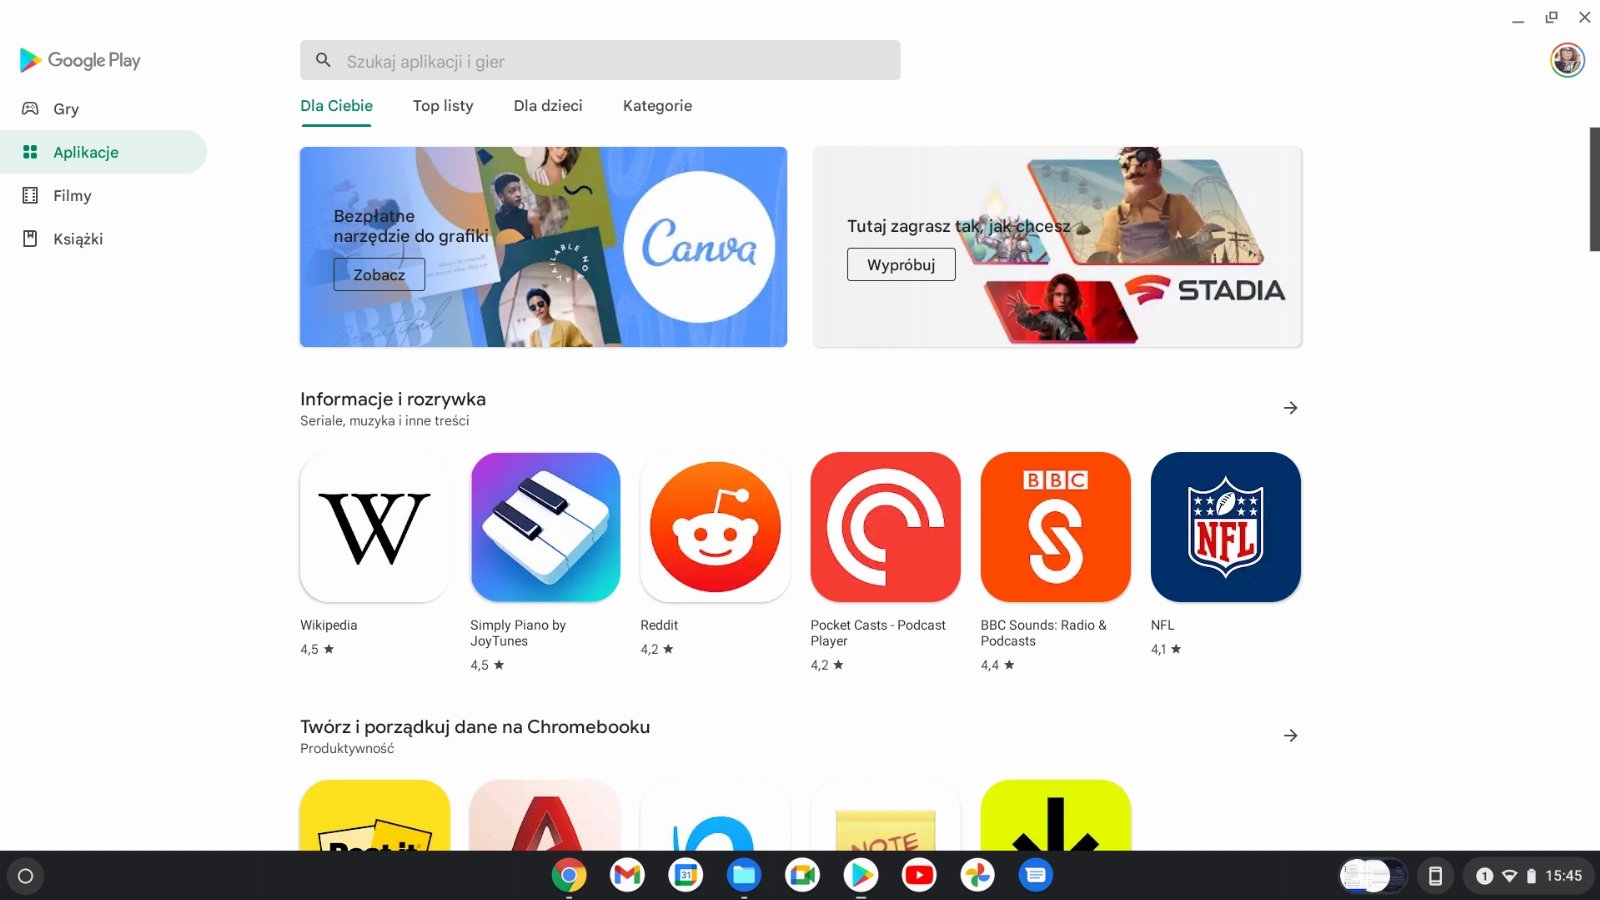Open the Stadia promotional banner

1057,247
